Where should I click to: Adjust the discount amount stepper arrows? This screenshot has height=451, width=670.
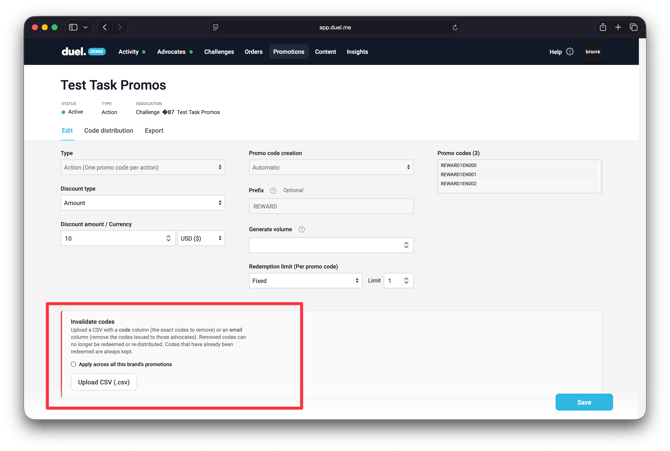pos(168,238)
